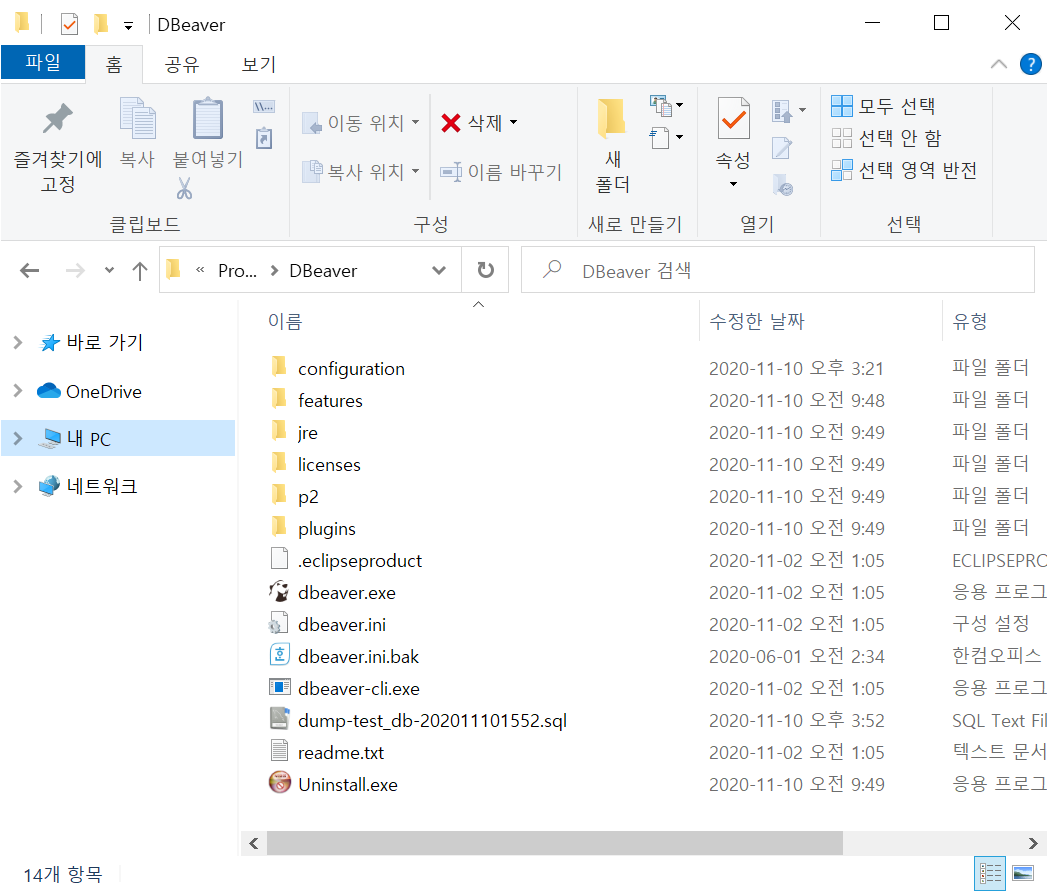1048x892 pixels.
Task: Expand Quick access (바로 가기) tree node
Action: [18, 343]
